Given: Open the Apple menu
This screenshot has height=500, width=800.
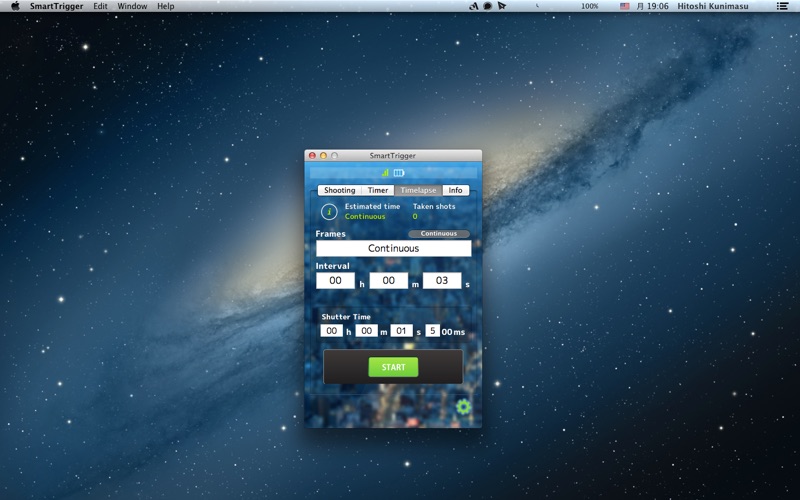Looking at the screenshot, I should (15, 6).
